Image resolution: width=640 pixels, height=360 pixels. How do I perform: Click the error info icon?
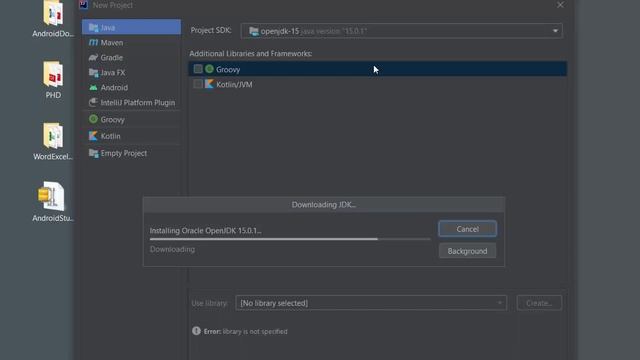tap(196, 331)
